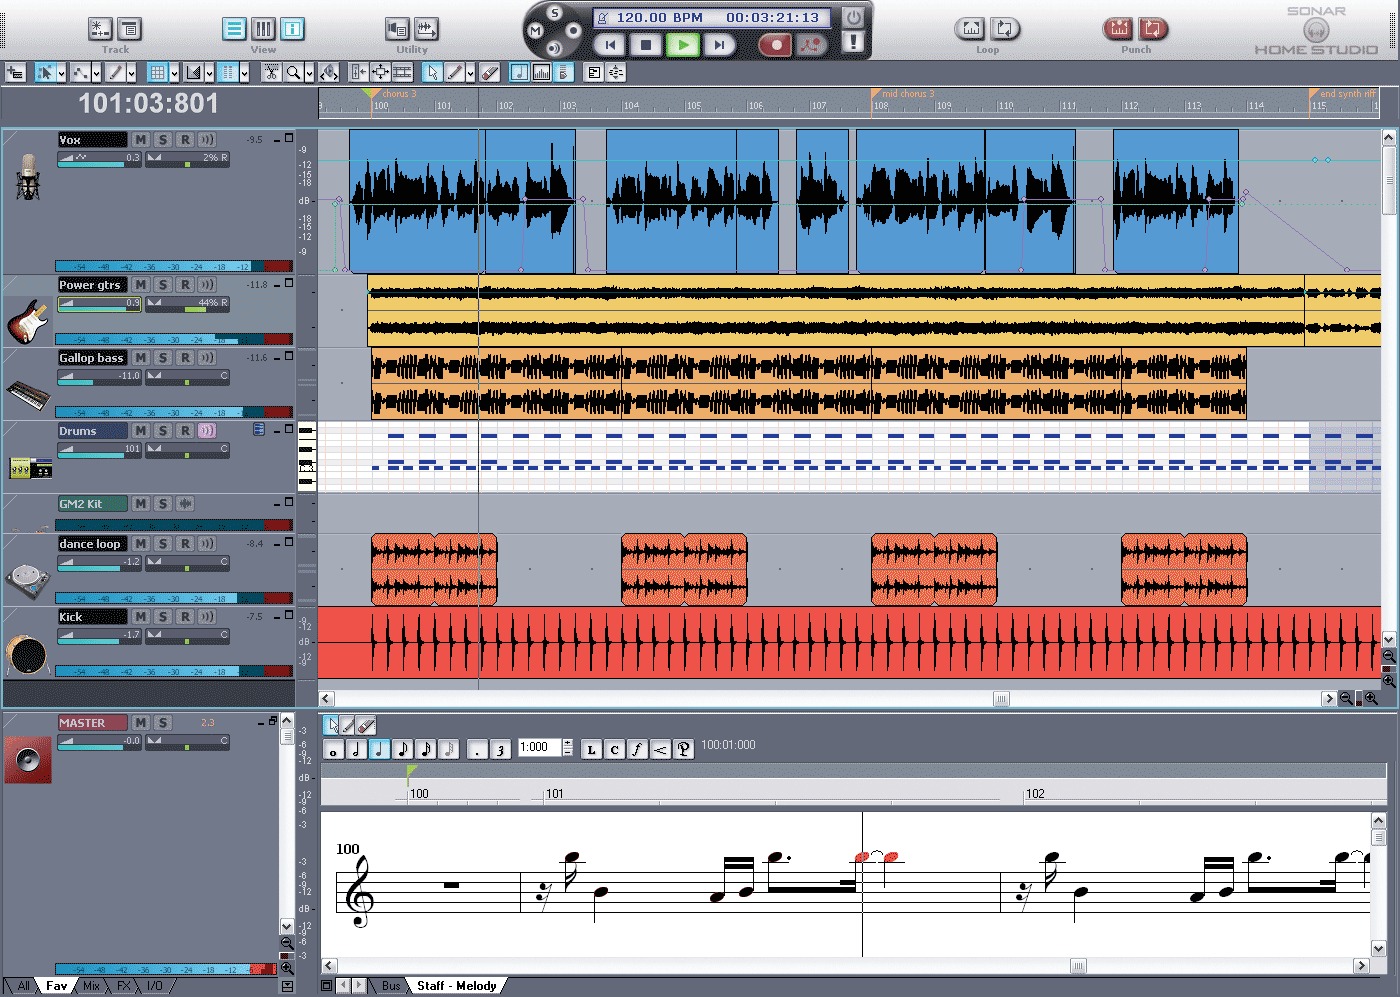Select the Track view icon with horizontal lines
This screenshot has height=997, width=1400.
[x=234, y=29]
